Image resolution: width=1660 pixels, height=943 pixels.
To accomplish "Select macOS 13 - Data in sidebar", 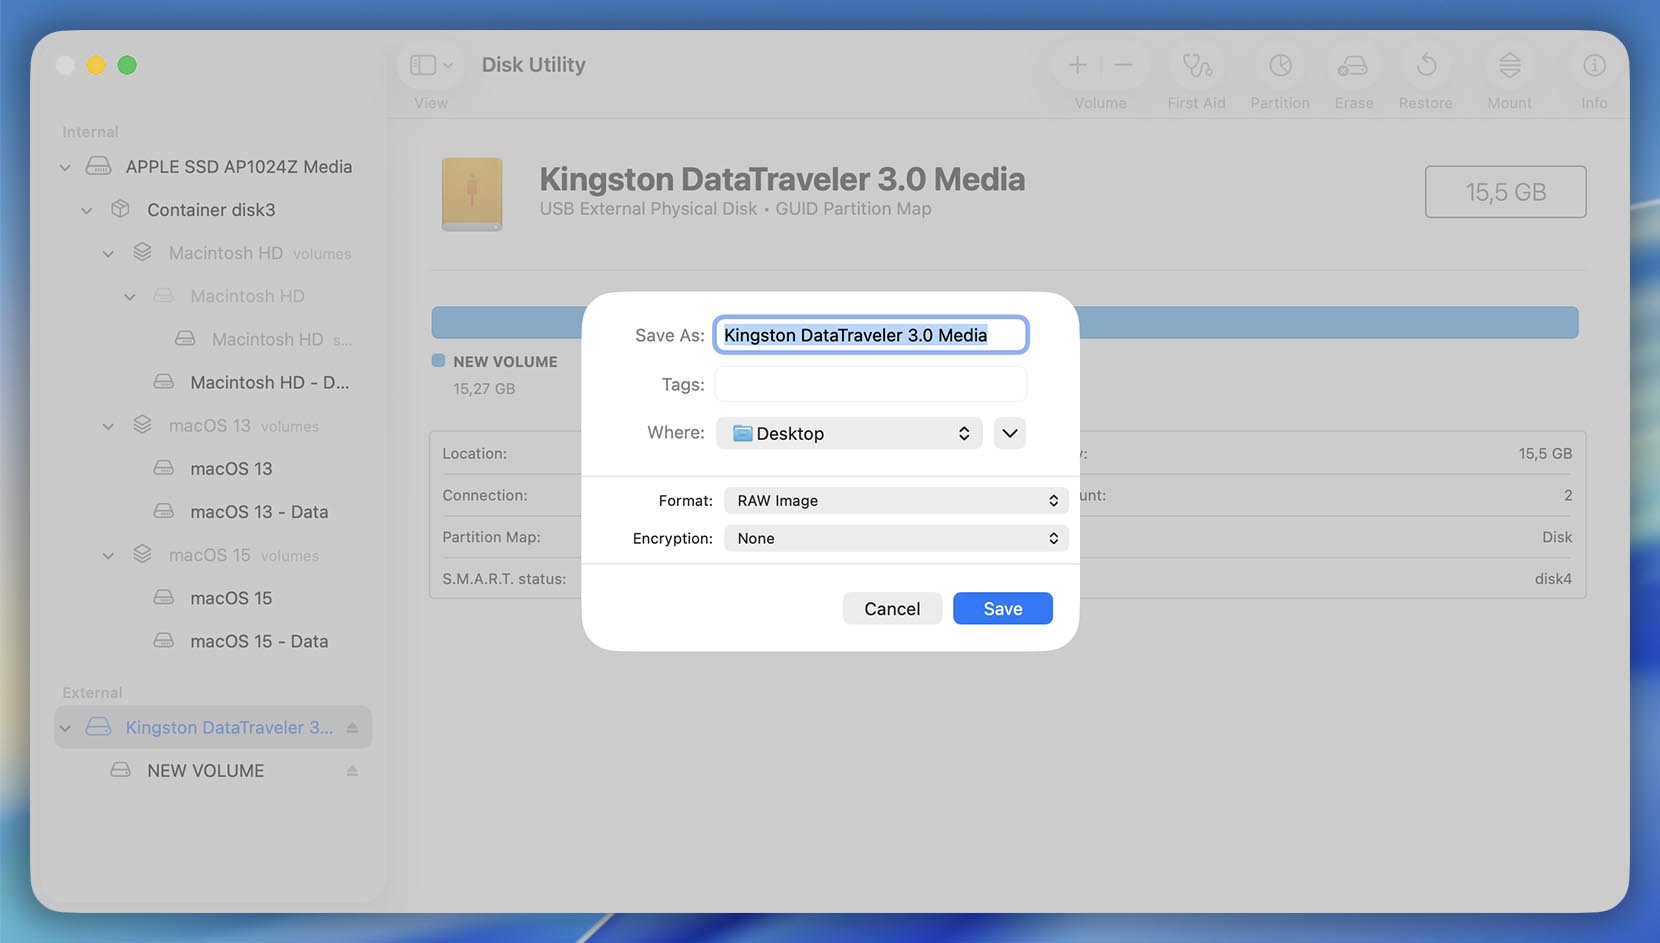I will tap(259, 511).
